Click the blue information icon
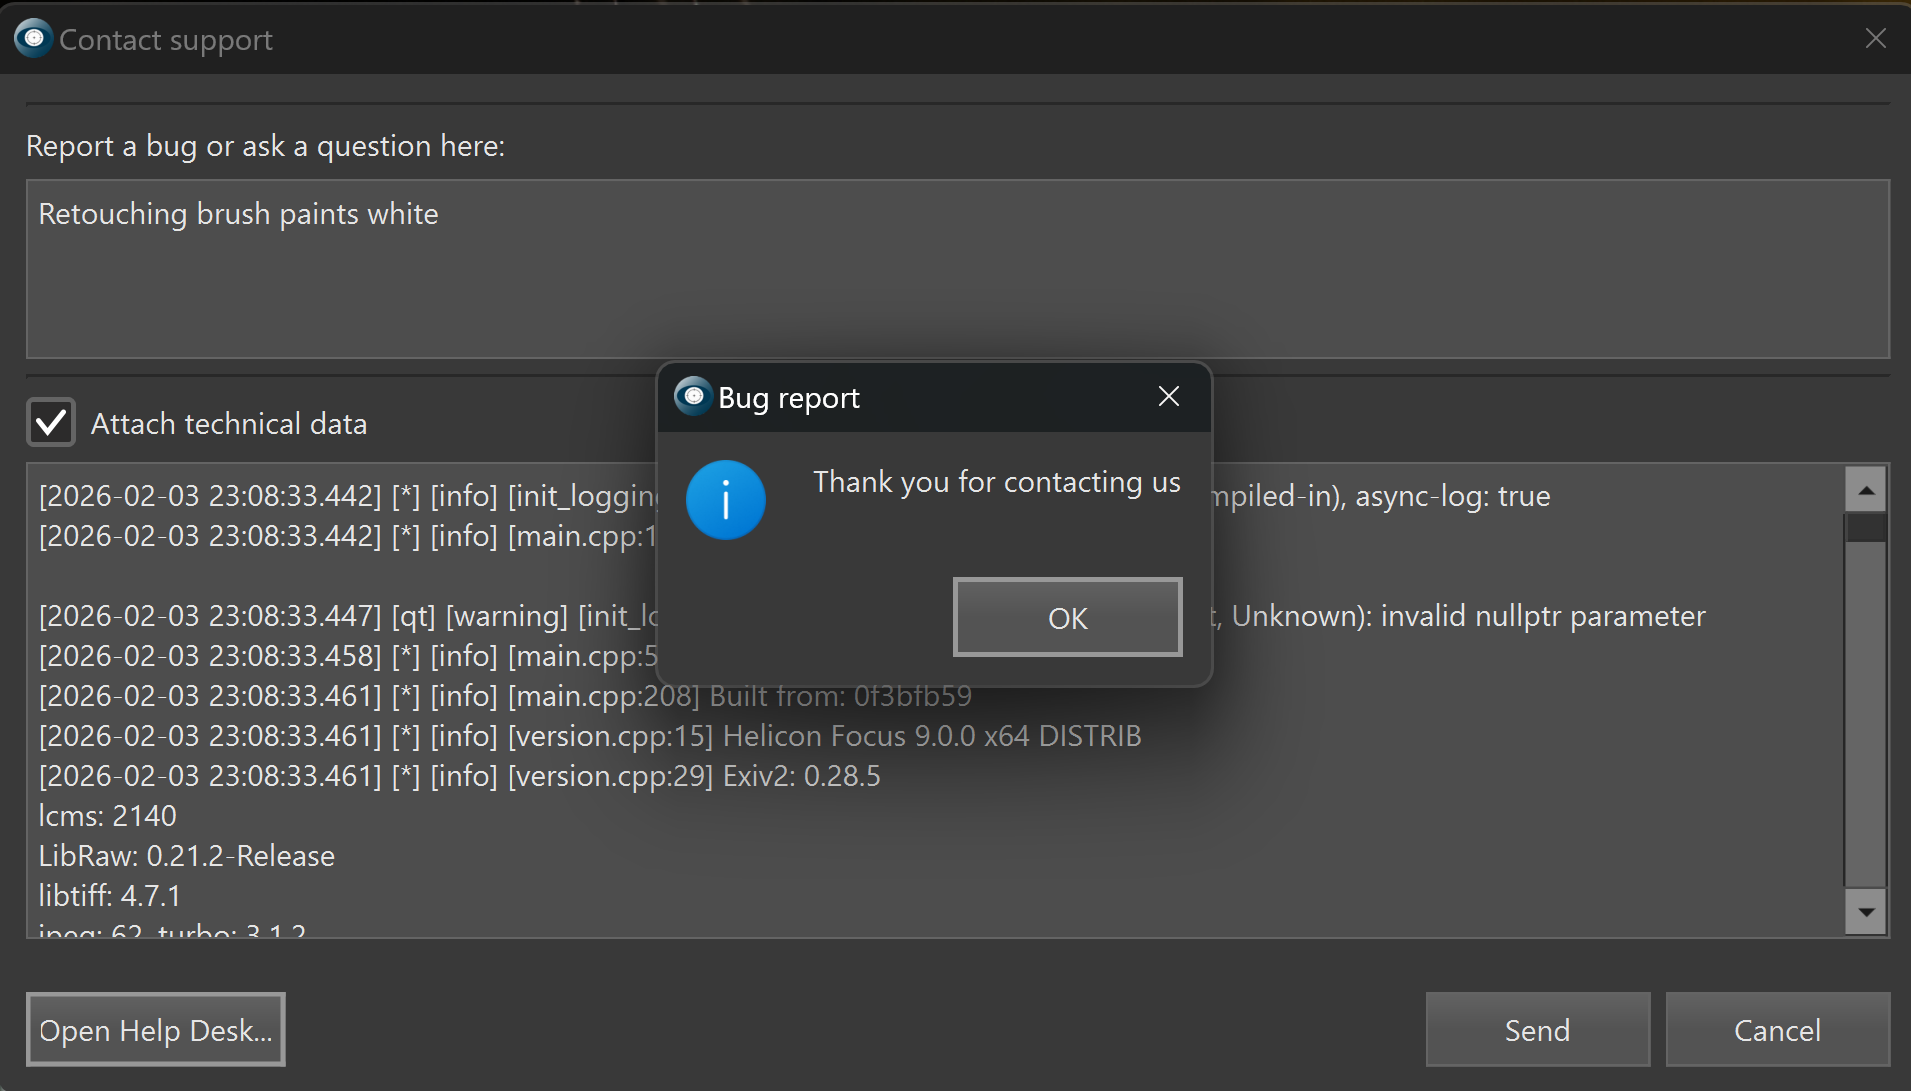Image resolution: width=1911 pixels, height=1091 pixels. pos(725,500)
